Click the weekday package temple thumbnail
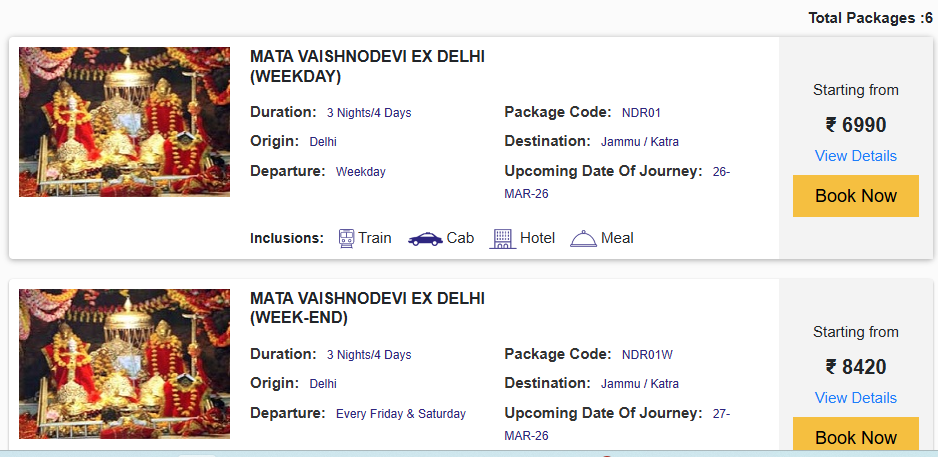The height and width of the screenshot is (457, 938). point(124,122)
